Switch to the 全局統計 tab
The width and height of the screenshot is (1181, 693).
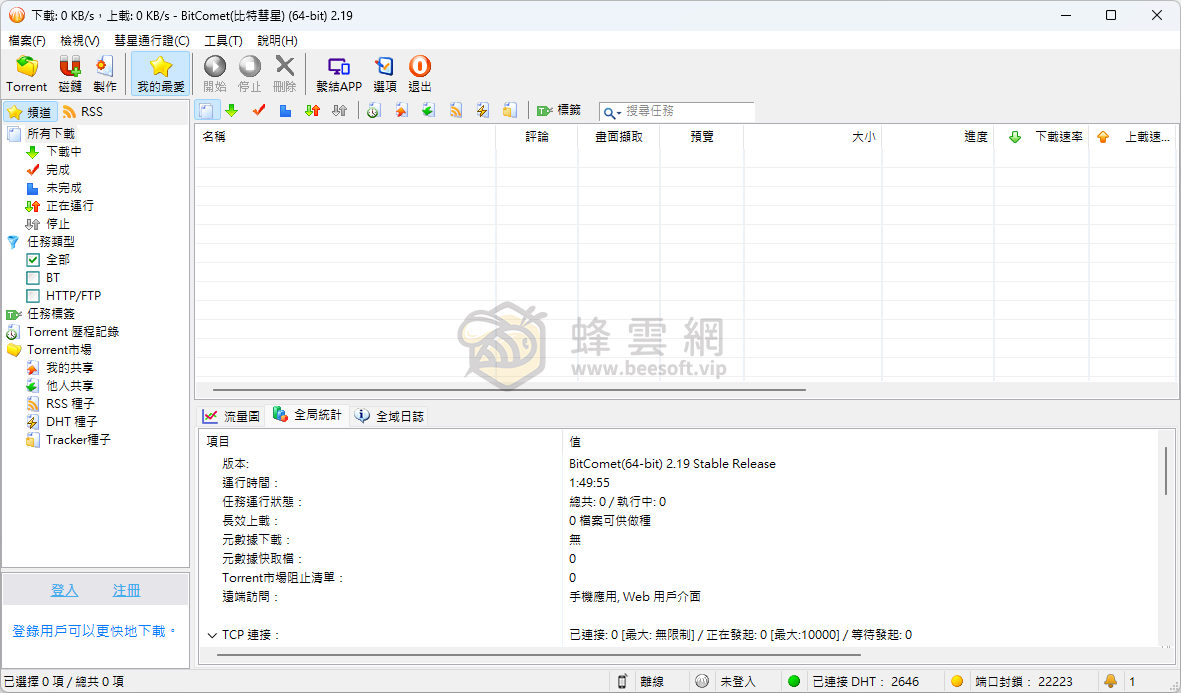307,415
